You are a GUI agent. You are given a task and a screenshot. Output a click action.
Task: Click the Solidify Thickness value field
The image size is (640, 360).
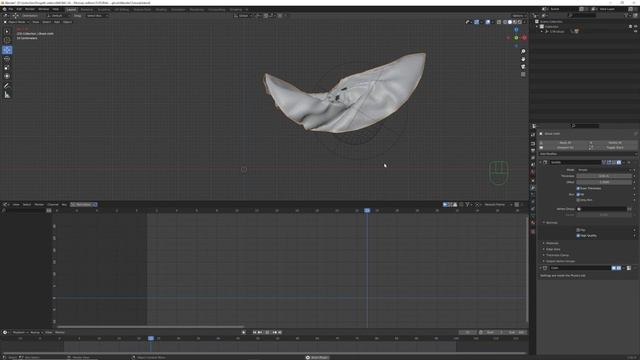click(x=604, y=176)
